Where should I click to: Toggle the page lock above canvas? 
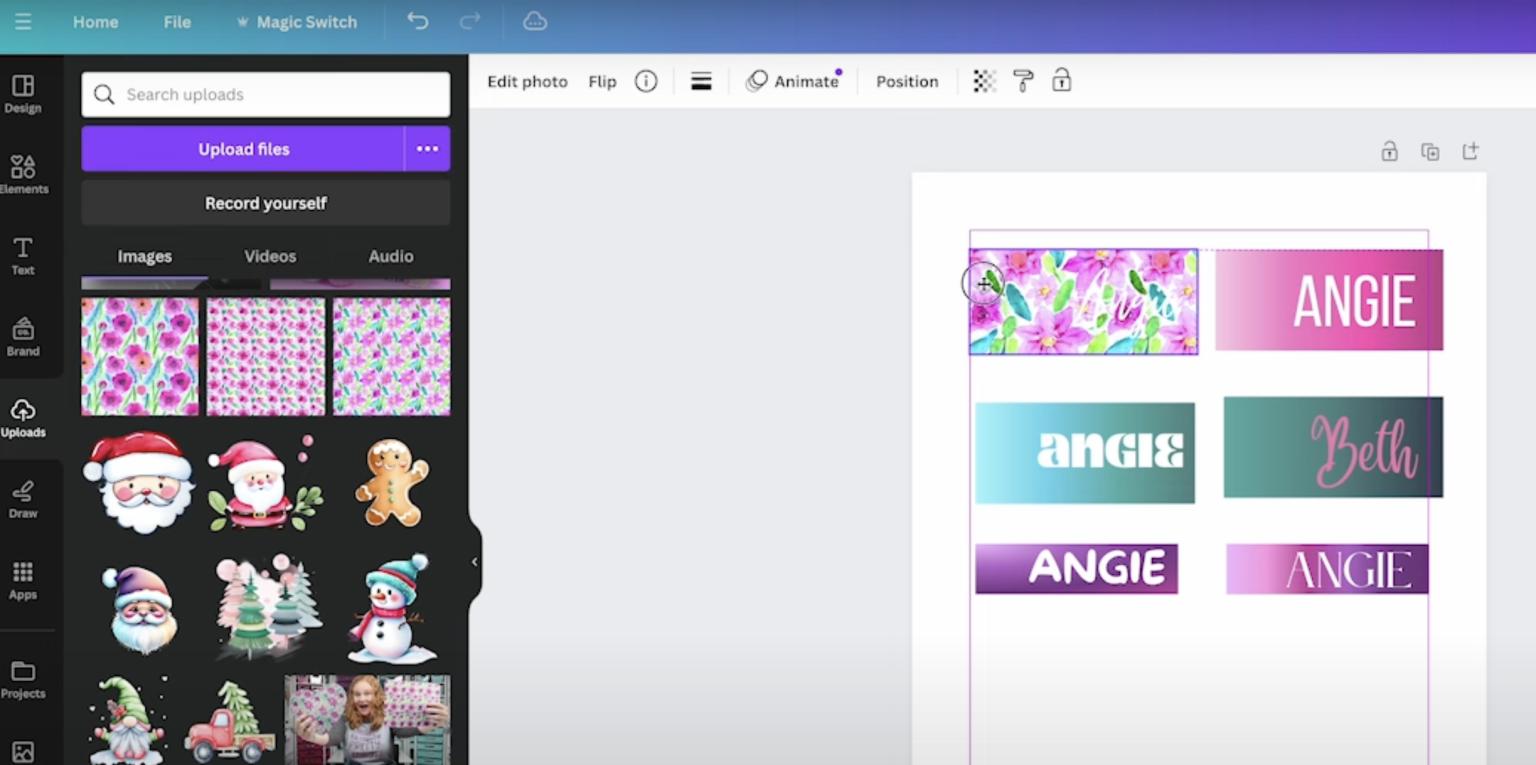pyautogui.click(x=1389, y=152)
